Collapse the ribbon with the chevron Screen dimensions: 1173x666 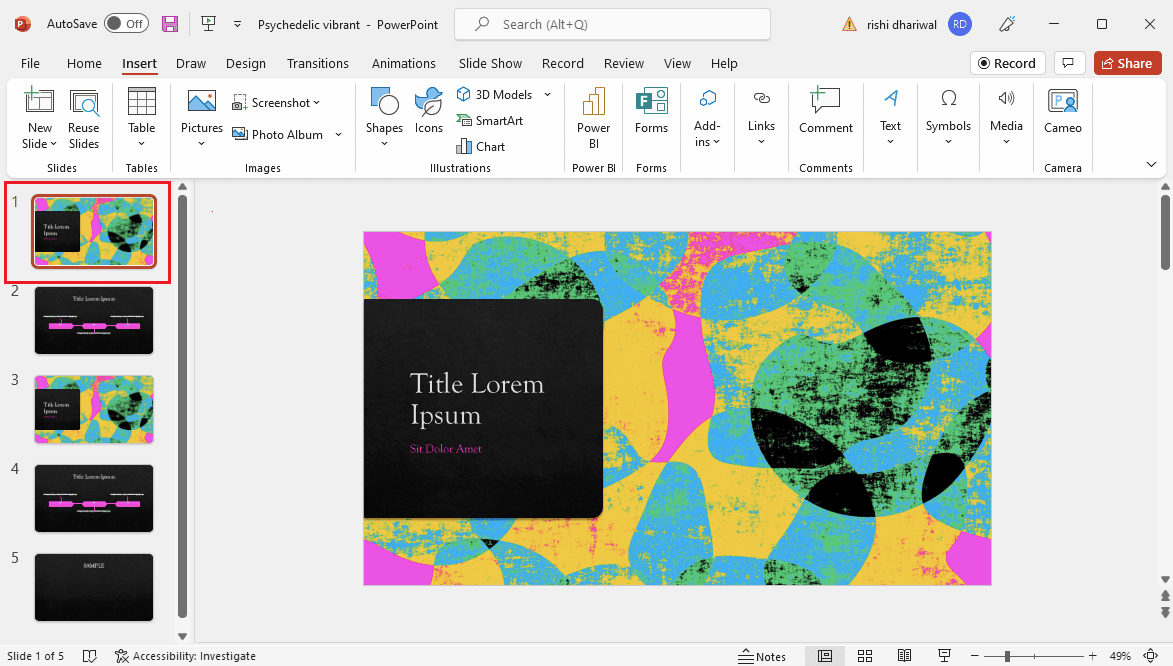[1151, 165]
